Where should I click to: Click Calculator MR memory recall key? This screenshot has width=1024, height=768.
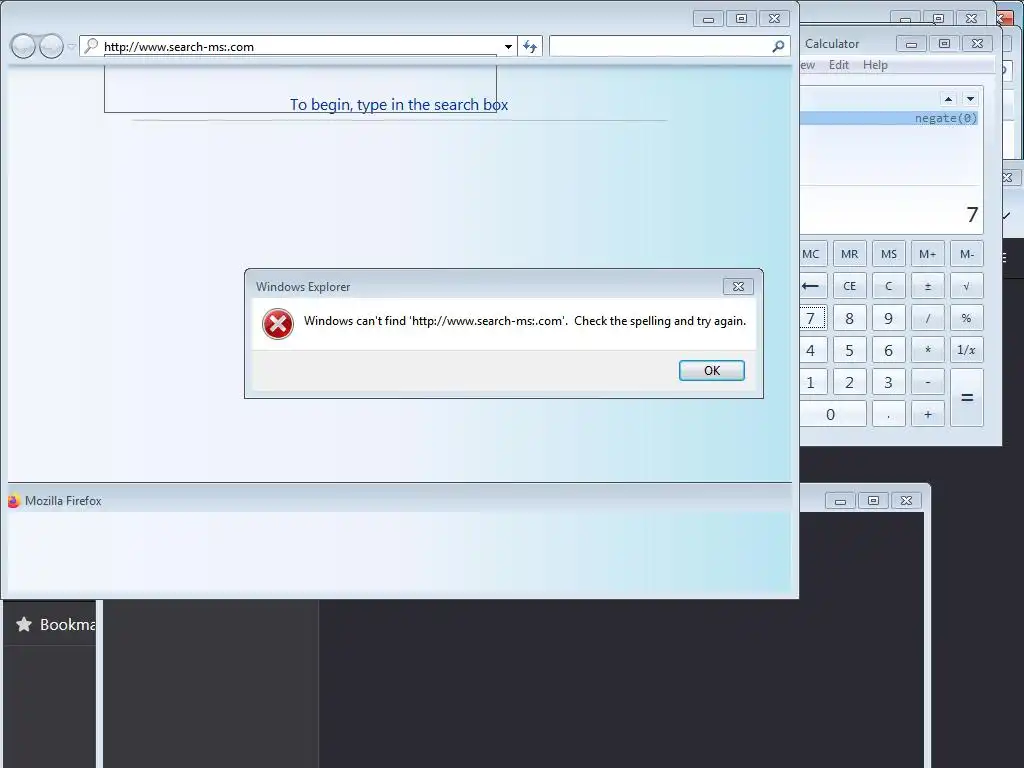pos(850,254)
